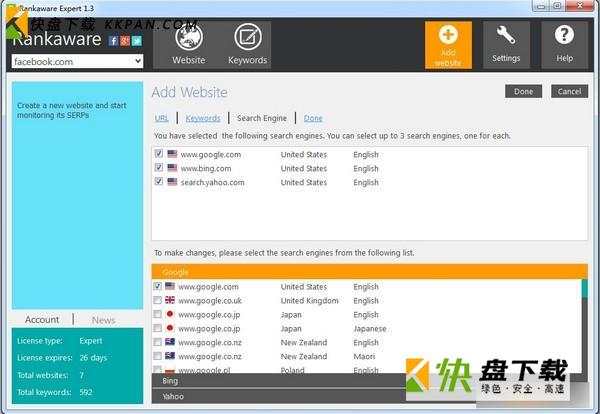The width and height of the screenshot is (600, 414).
Task: Open Rankaware Twitter icon
Action: pyautogui.click(x=137, y=41)
